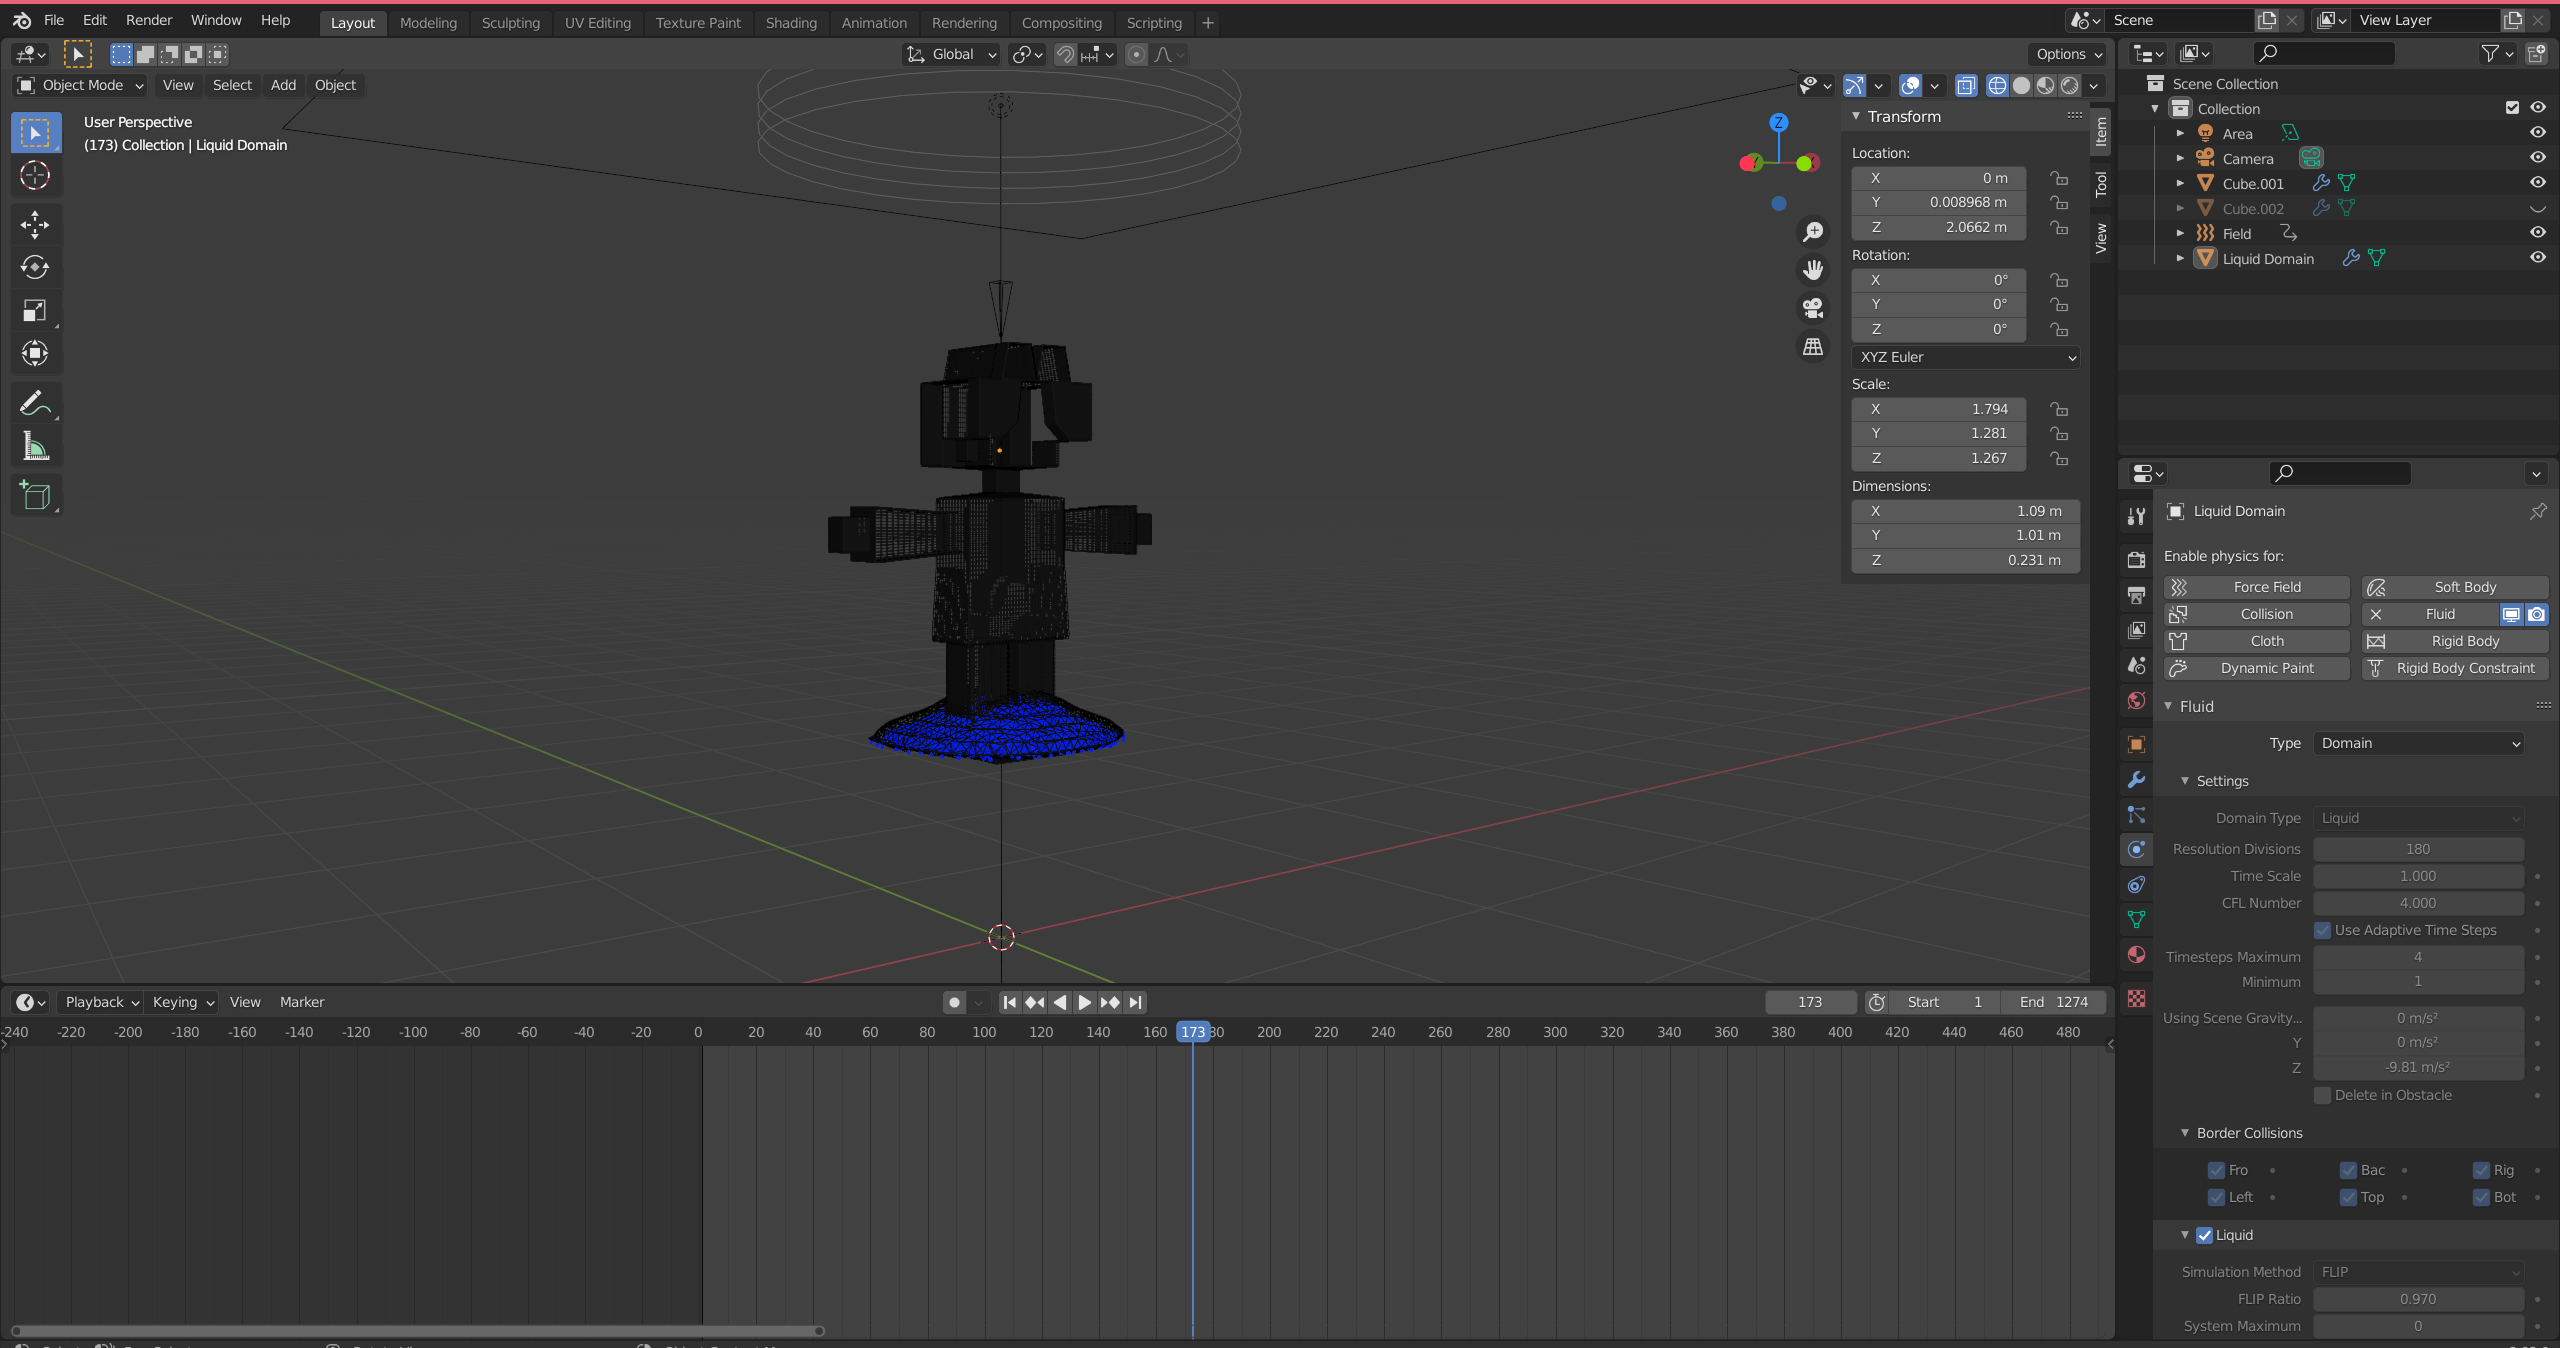The image size is (2560, 1348).
Task: Switch to the Sculpting workspace tab
Action: click(x=510, y=23)
